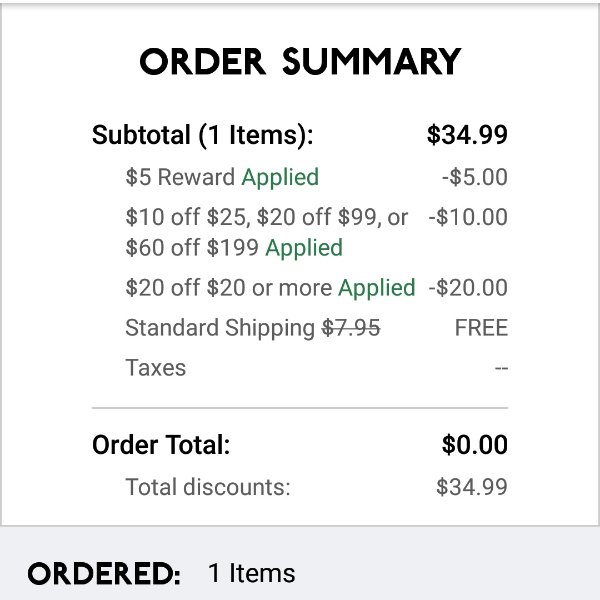Screen dimensions: 600x600
Task: Click the $0.00 order total amount
Action: tap(475, 445)
